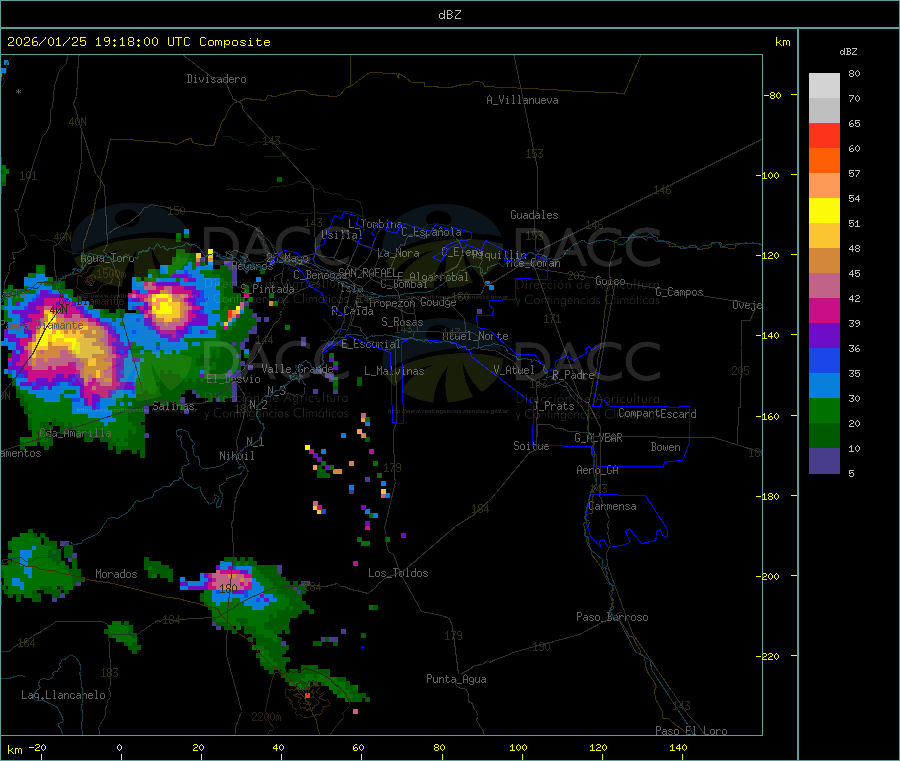Click the Paso_El_Loro label at the bottom right

pos(691,731)
